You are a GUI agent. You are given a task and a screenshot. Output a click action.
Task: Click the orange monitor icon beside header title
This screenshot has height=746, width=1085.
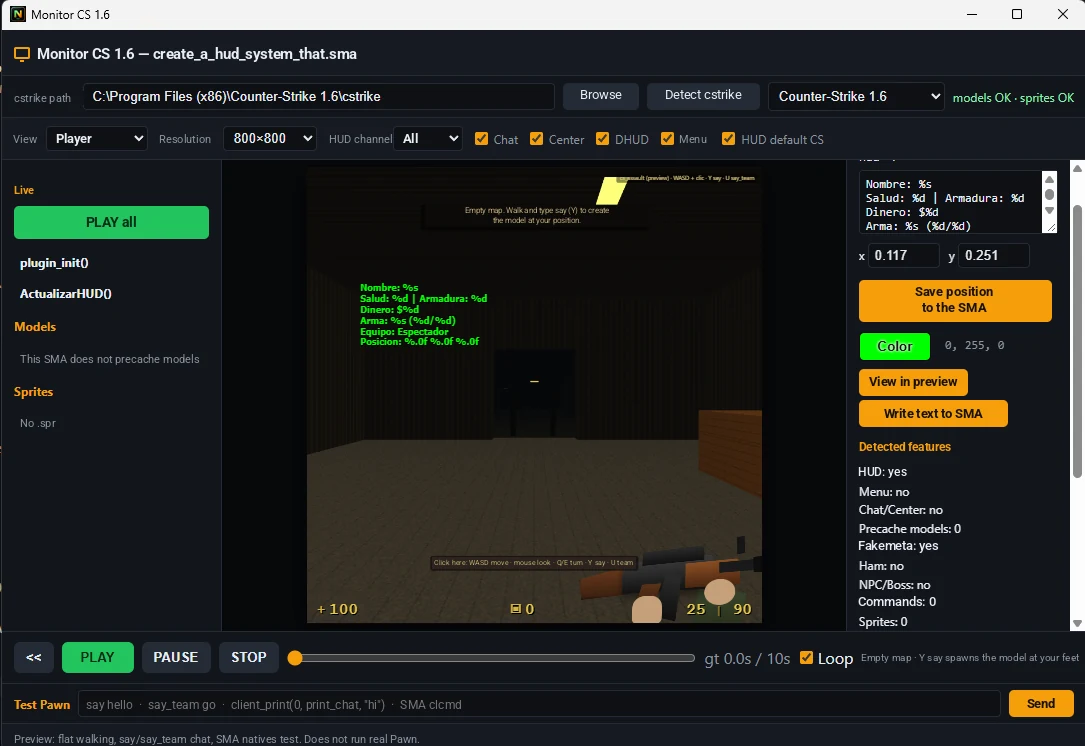point(22,54)
